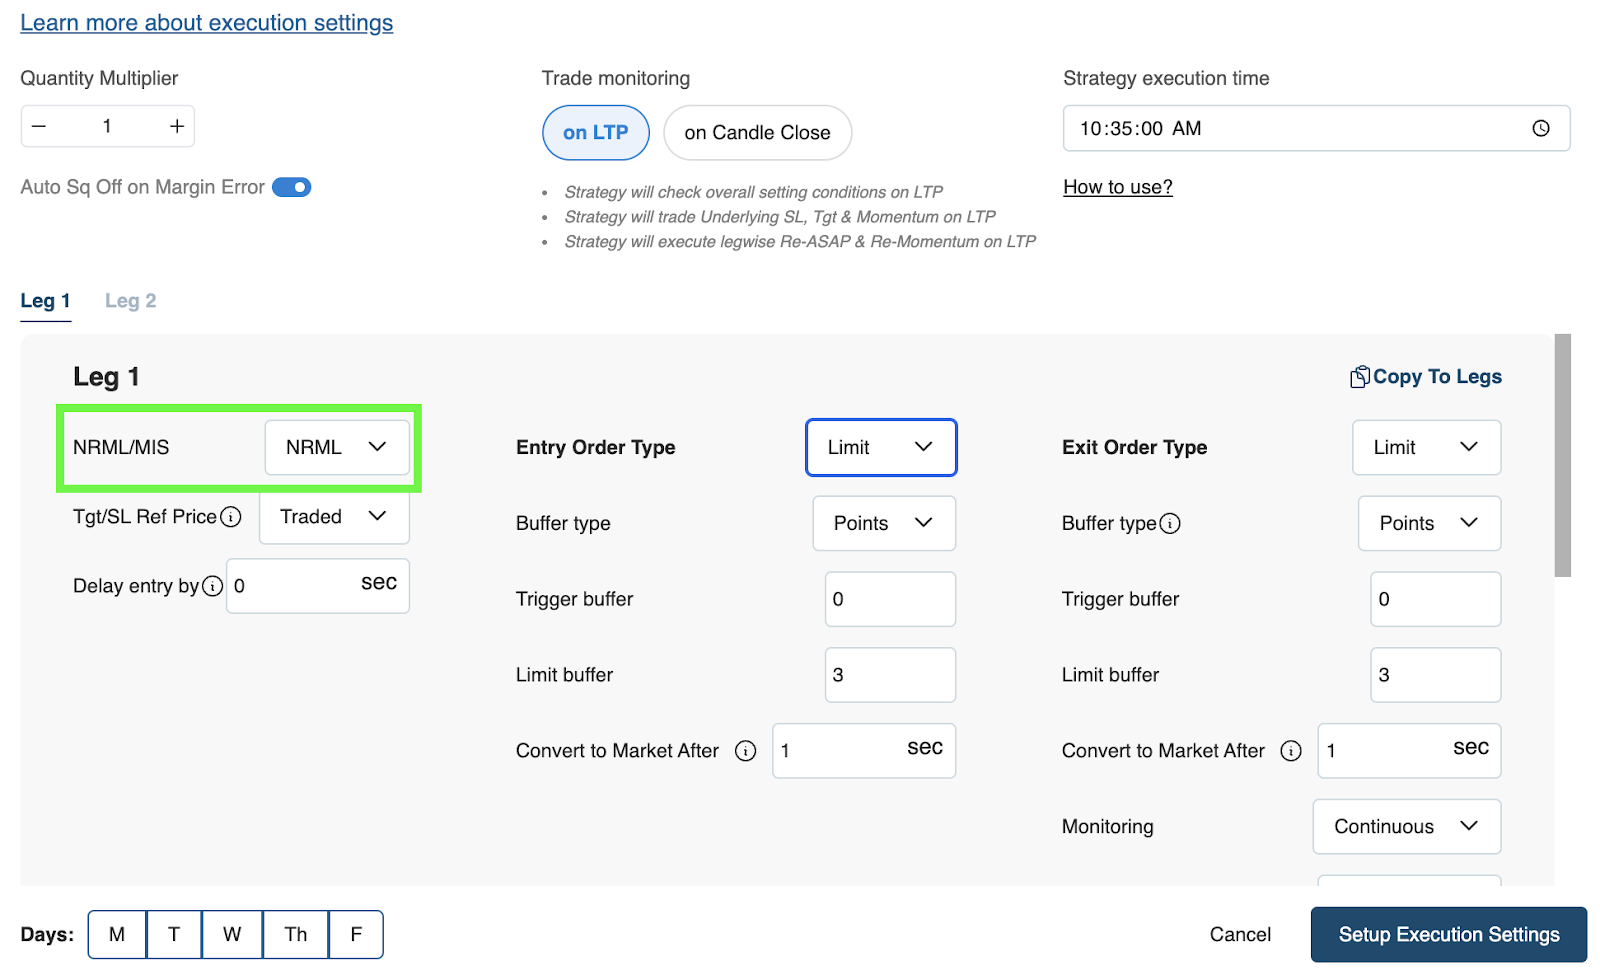Image resolution: width=1600 pixels, height=975 pixels.
Task: Focus Quantity Multiplier value field
Action: pos(107,126)
